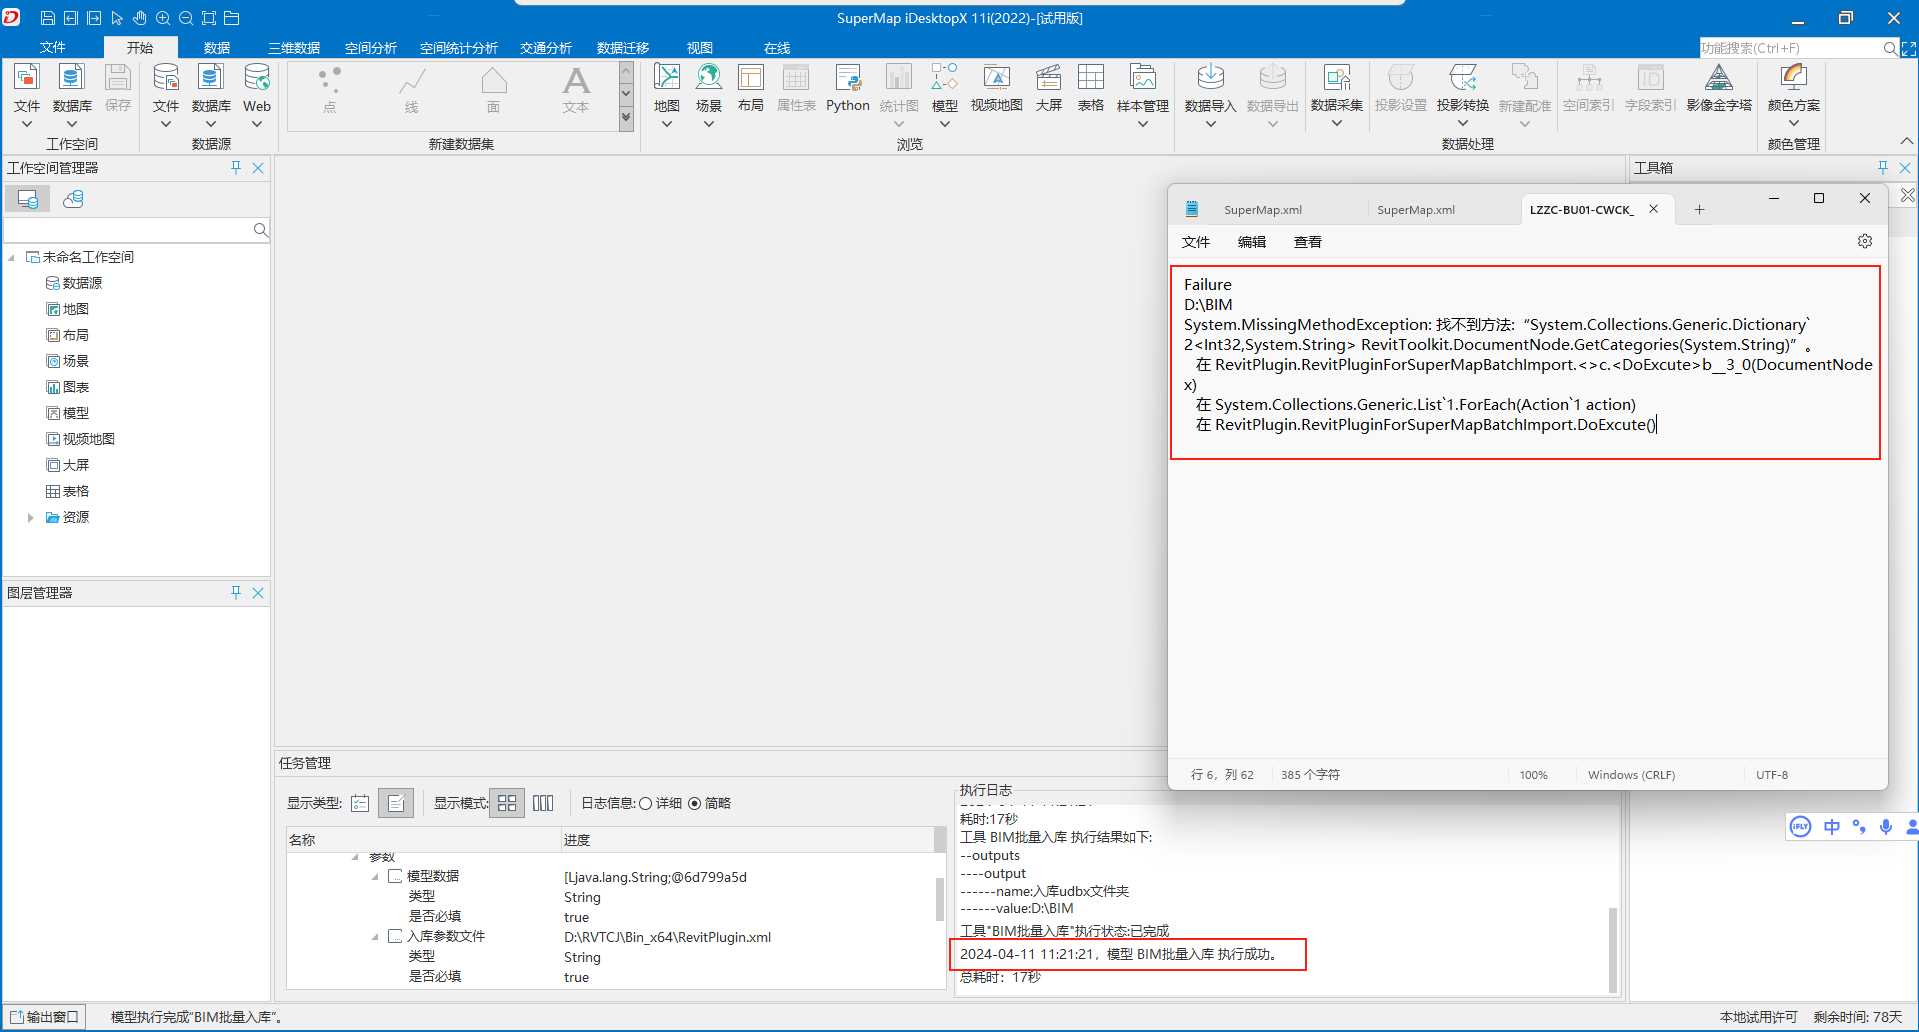This screenshot has width=1919, height=1032.
Task: Open 投影转换 projection conversion tool
Action: (x=1462, y=78)
